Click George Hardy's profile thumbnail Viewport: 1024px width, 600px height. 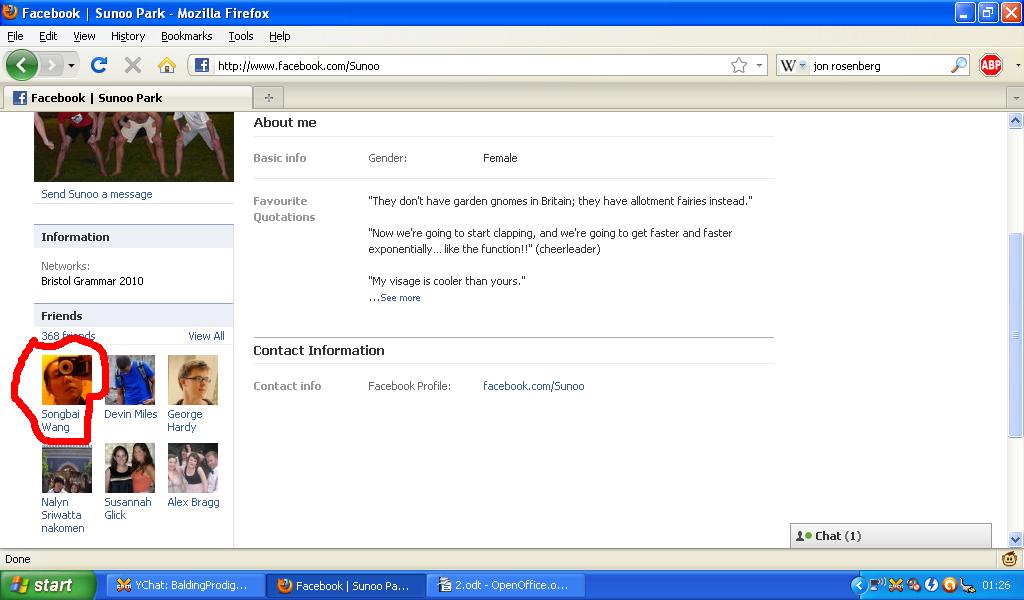point(193,380)
